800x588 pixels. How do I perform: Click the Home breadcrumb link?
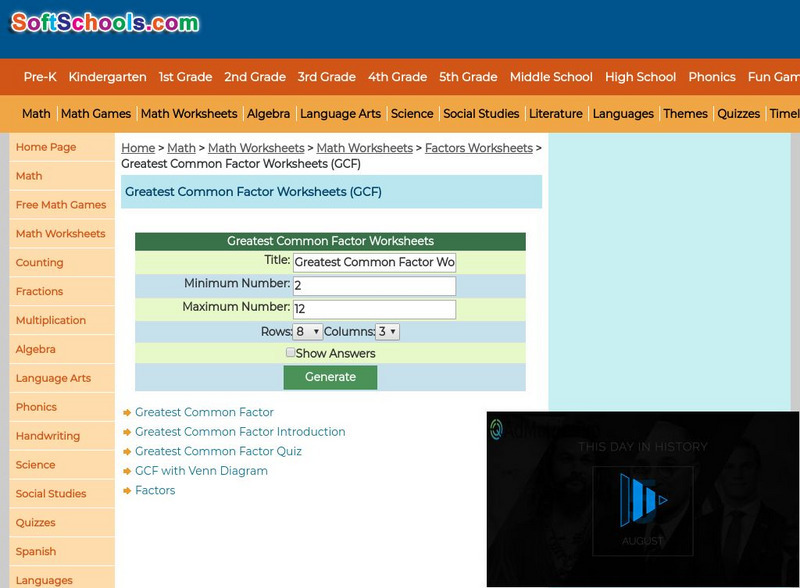(x=138, y=148)
